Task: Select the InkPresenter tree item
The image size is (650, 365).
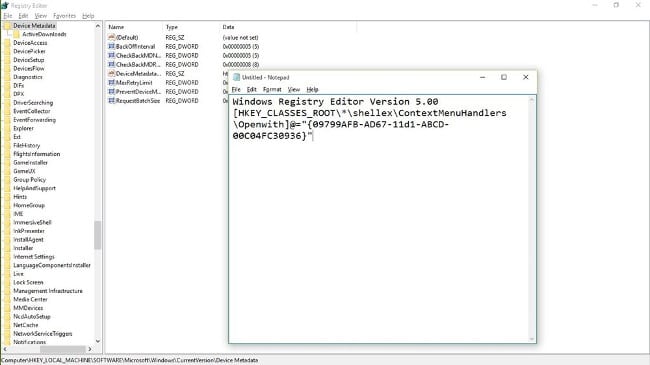Action: point(29,231)
